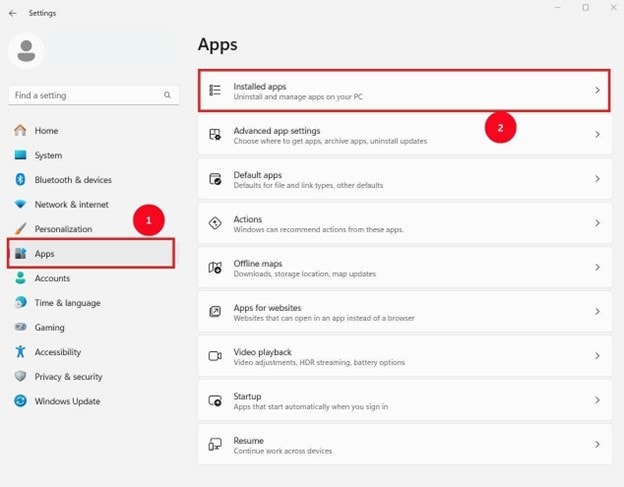Click the Accessibility figure icon

[x=20, y=352]
